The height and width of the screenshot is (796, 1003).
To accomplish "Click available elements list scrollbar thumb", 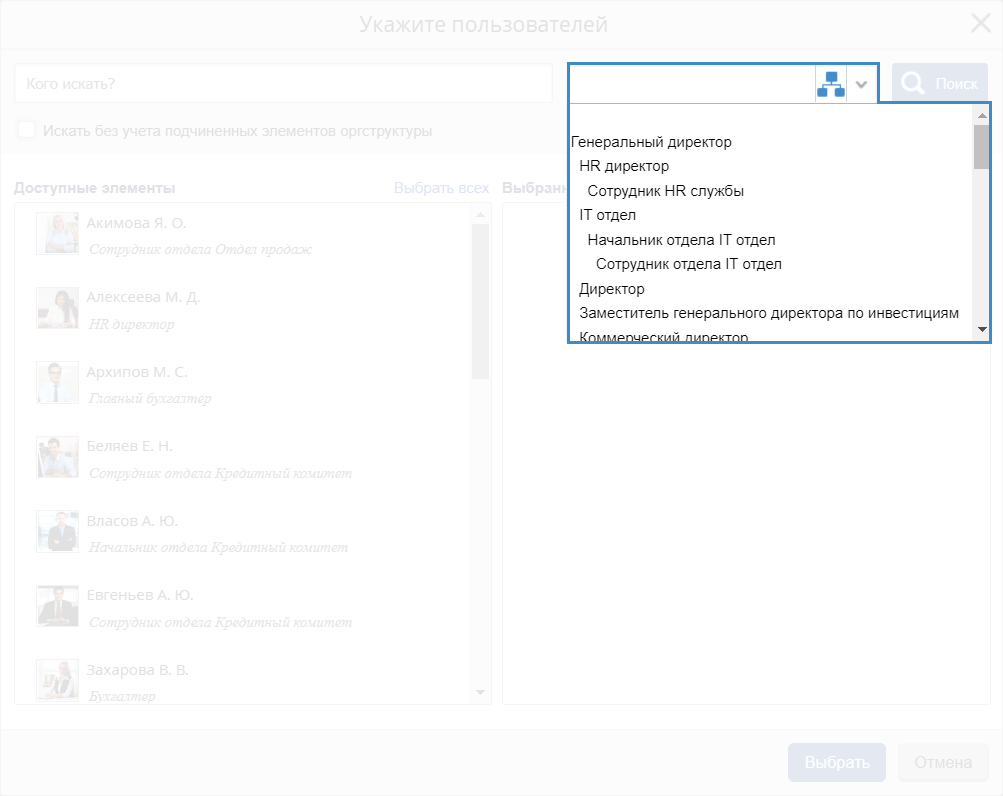I will 480,301.
